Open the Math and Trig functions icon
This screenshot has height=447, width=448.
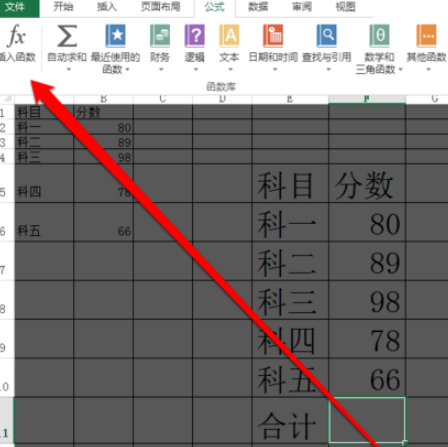pos(379,36)
